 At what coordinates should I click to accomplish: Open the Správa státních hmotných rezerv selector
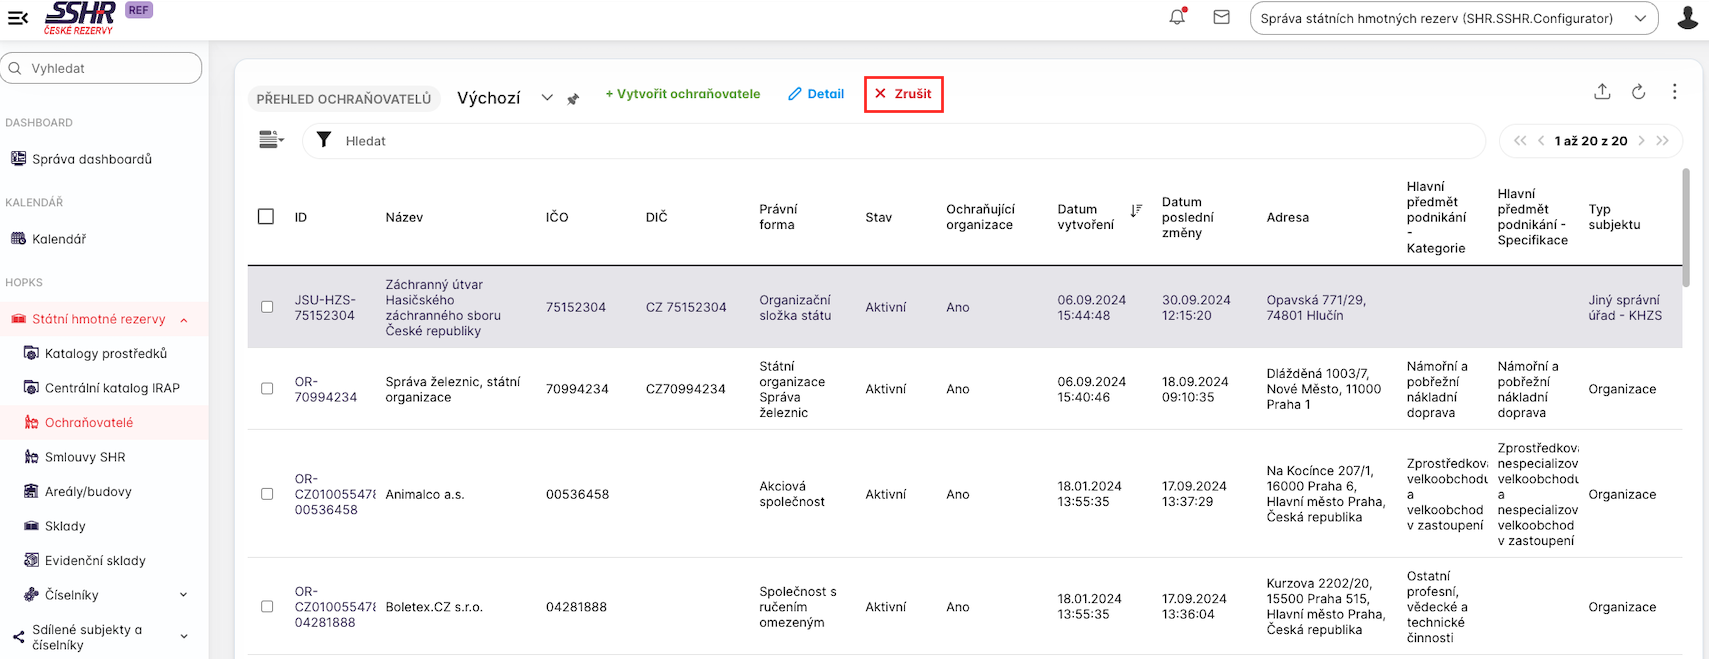point(1453,18)
